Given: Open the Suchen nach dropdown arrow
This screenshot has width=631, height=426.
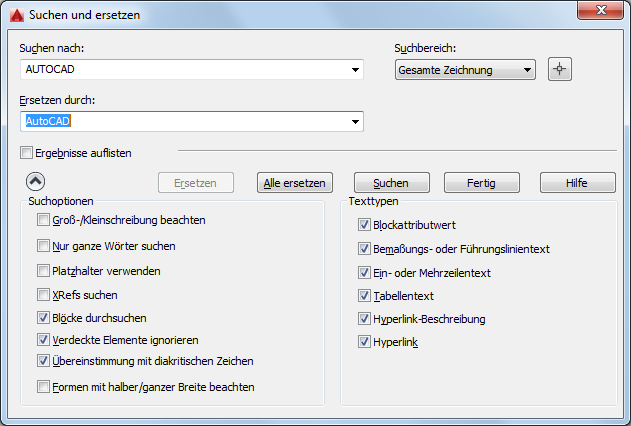Looking at the screenshot, I should tap(355, 70).
